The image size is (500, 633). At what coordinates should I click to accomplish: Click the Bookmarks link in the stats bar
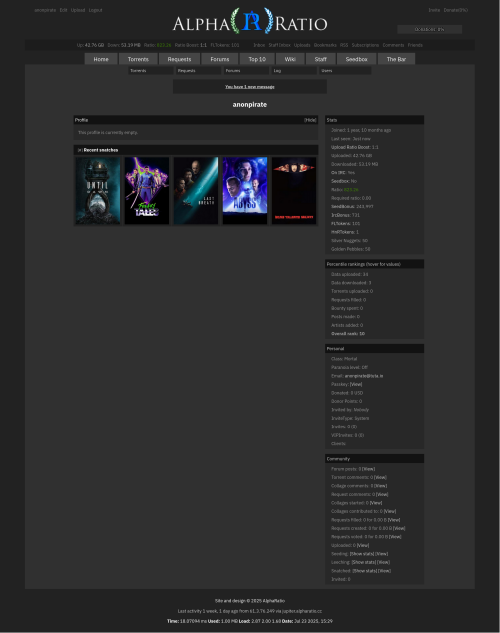coord(325,45)
